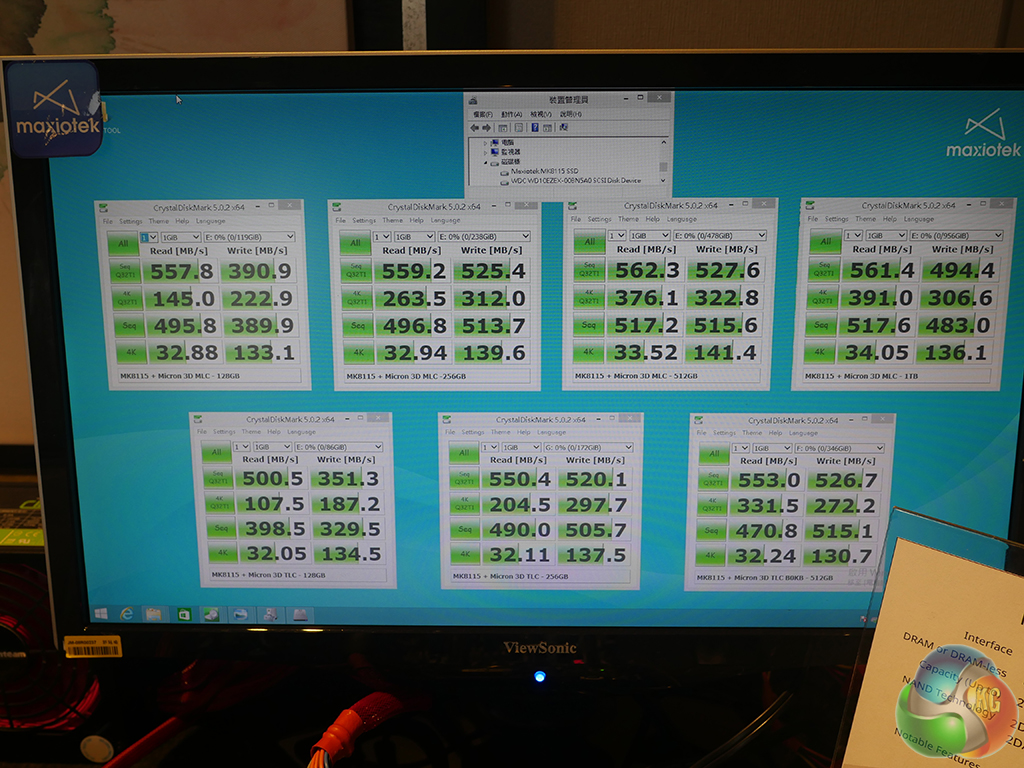The height and width of the screenshot is (768, 1024).
Task: Open drive dropdown E: 0% (0/956GiB)
Action: 955,236
